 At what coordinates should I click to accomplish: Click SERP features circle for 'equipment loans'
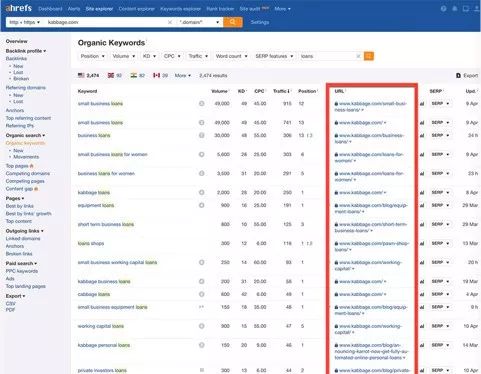[202, 205]
